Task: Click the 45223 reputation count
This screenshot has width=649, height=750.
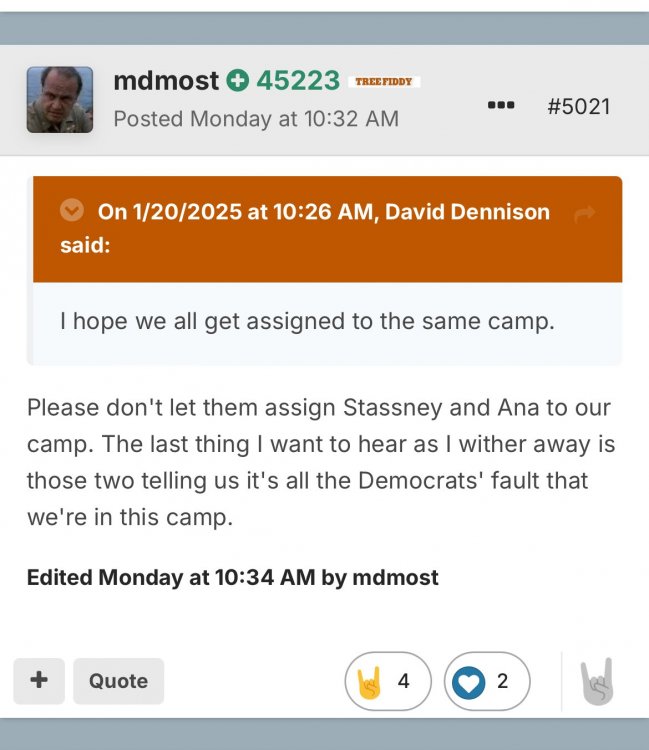Action: 298,81
